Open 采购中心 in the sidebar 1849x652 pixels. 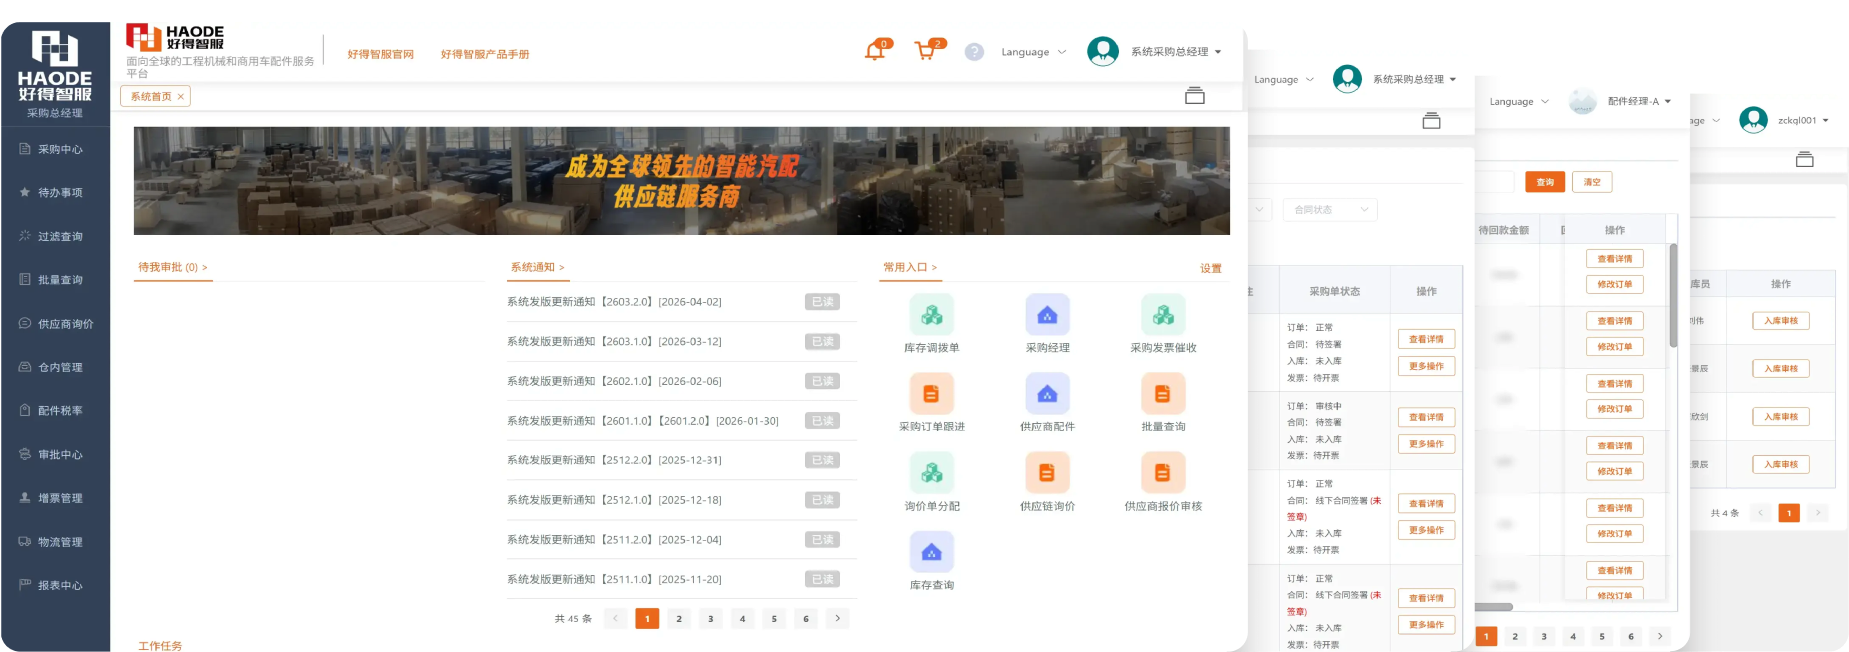pyautogui.click(x=55, y=149)
